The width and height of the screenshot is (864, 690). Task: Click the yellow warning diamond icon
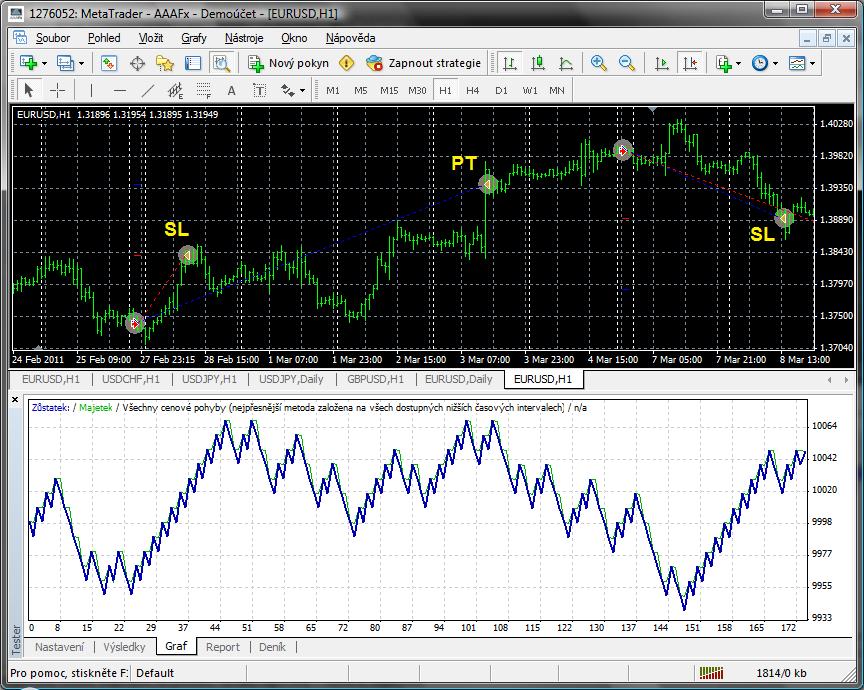click(x=347, y=63)
